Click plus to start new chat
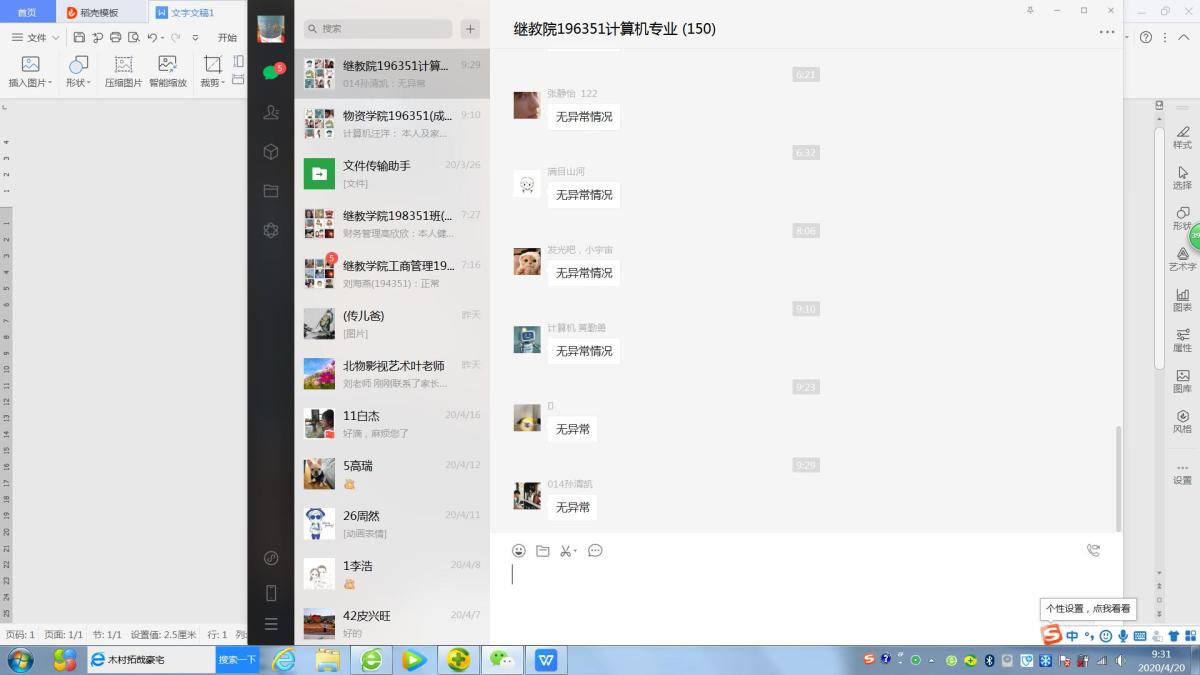1200x675 pixels. pyautogui.click(x=470, y=29)
